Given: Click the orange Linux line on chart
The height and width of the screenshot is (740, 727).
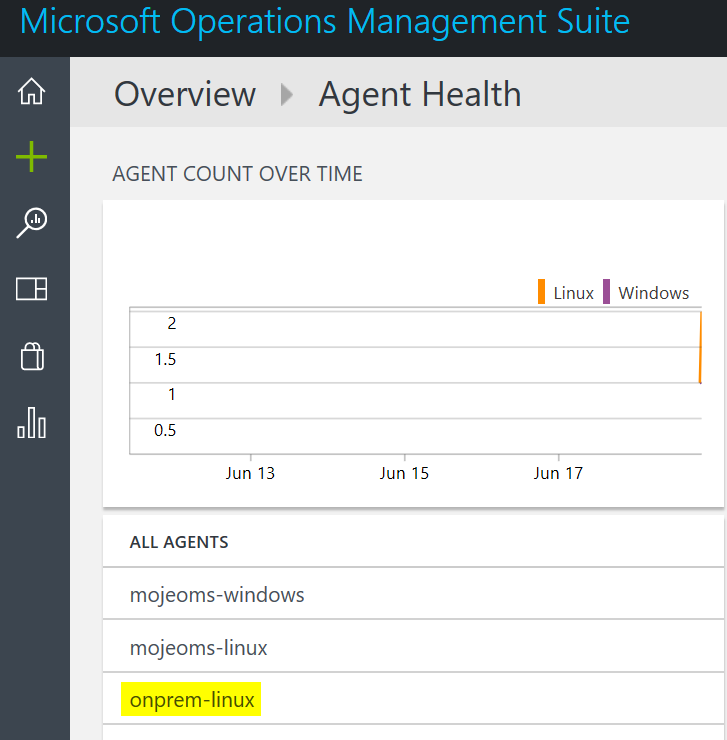Looking at the screenshot, I should [701, 347].
